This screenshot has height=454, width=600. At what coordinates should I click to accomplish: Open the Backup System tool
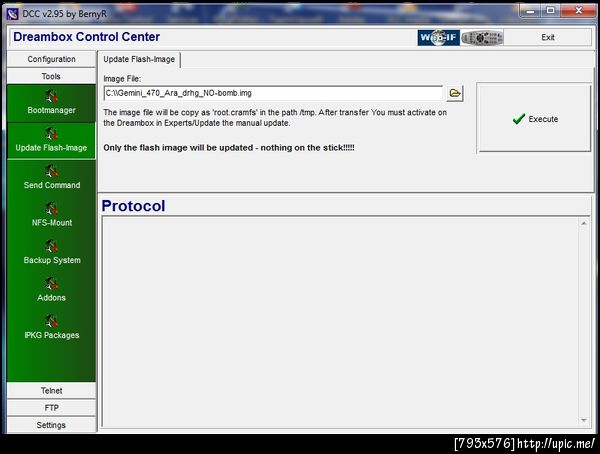tap(51, 253)
